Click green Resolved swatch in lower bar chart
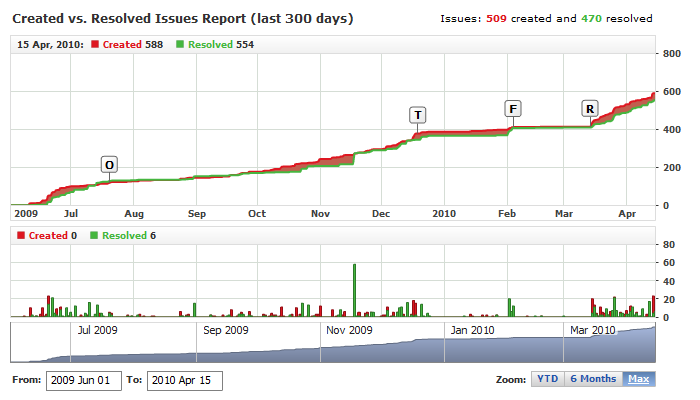 point(95,236)
